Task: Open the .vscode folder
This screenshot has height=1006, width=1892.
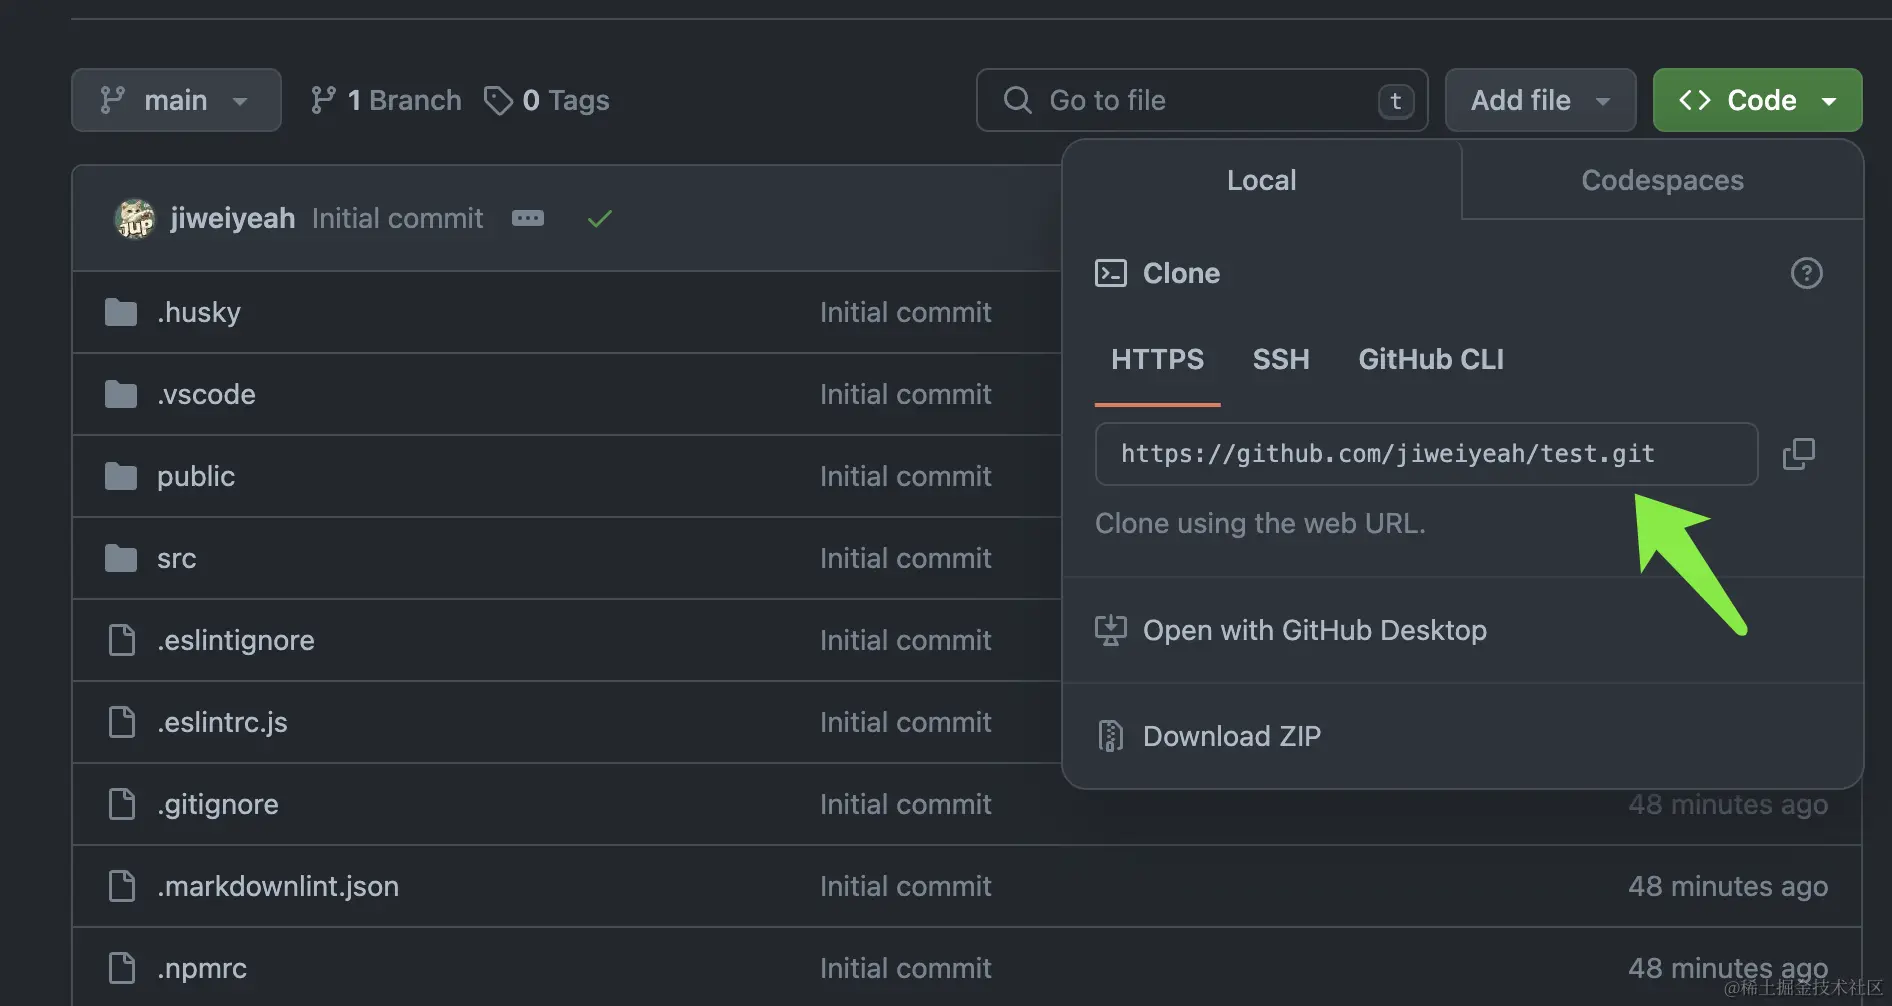Action: click(206, 394)
